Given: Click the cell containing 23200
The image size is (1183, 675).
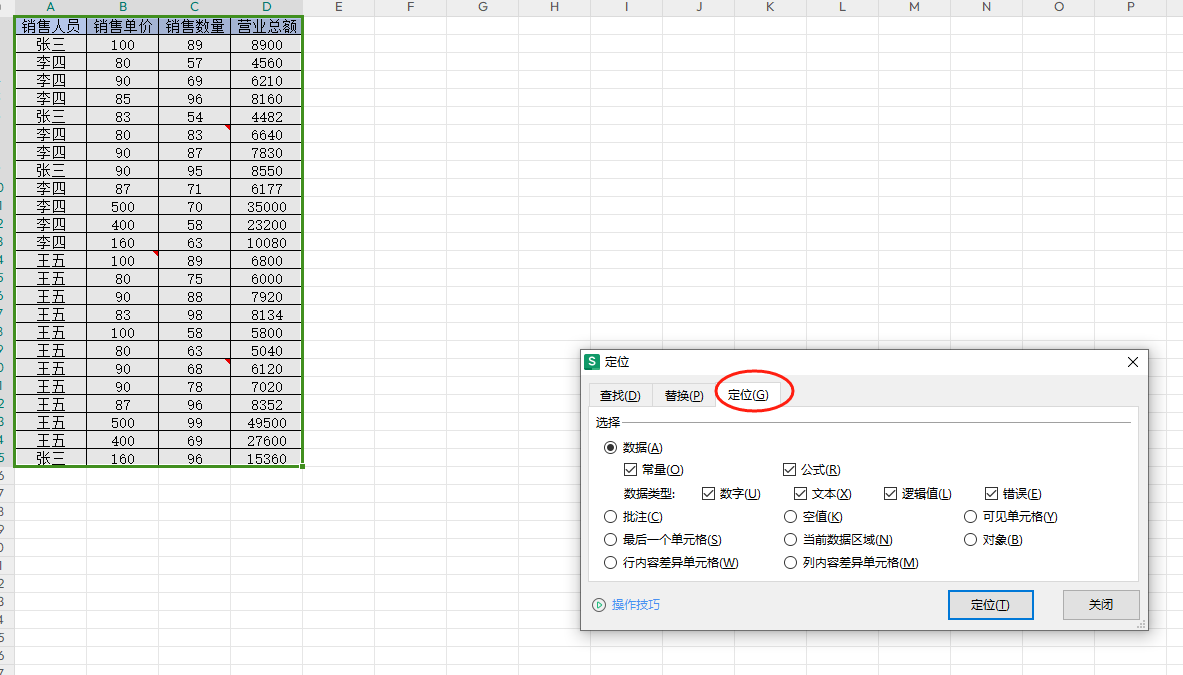Looking at the screenshot, I should tap(266, 225).
